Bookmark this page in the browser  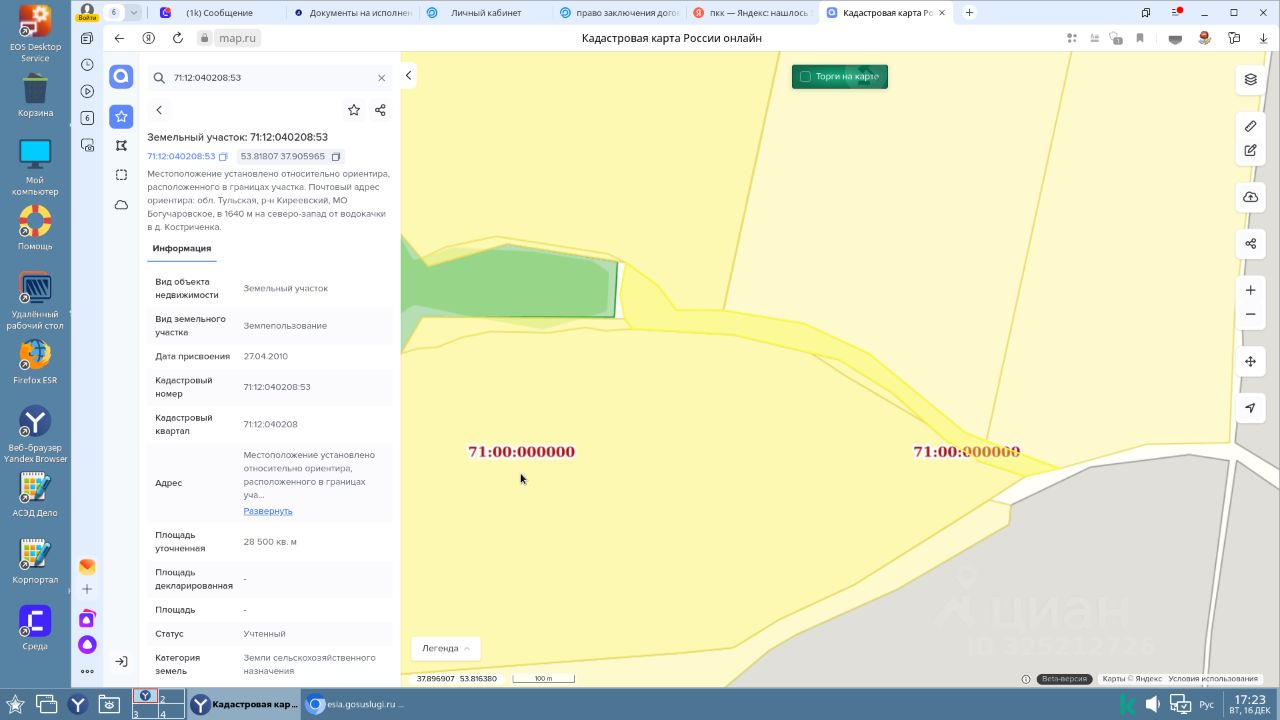point(1139,38)
